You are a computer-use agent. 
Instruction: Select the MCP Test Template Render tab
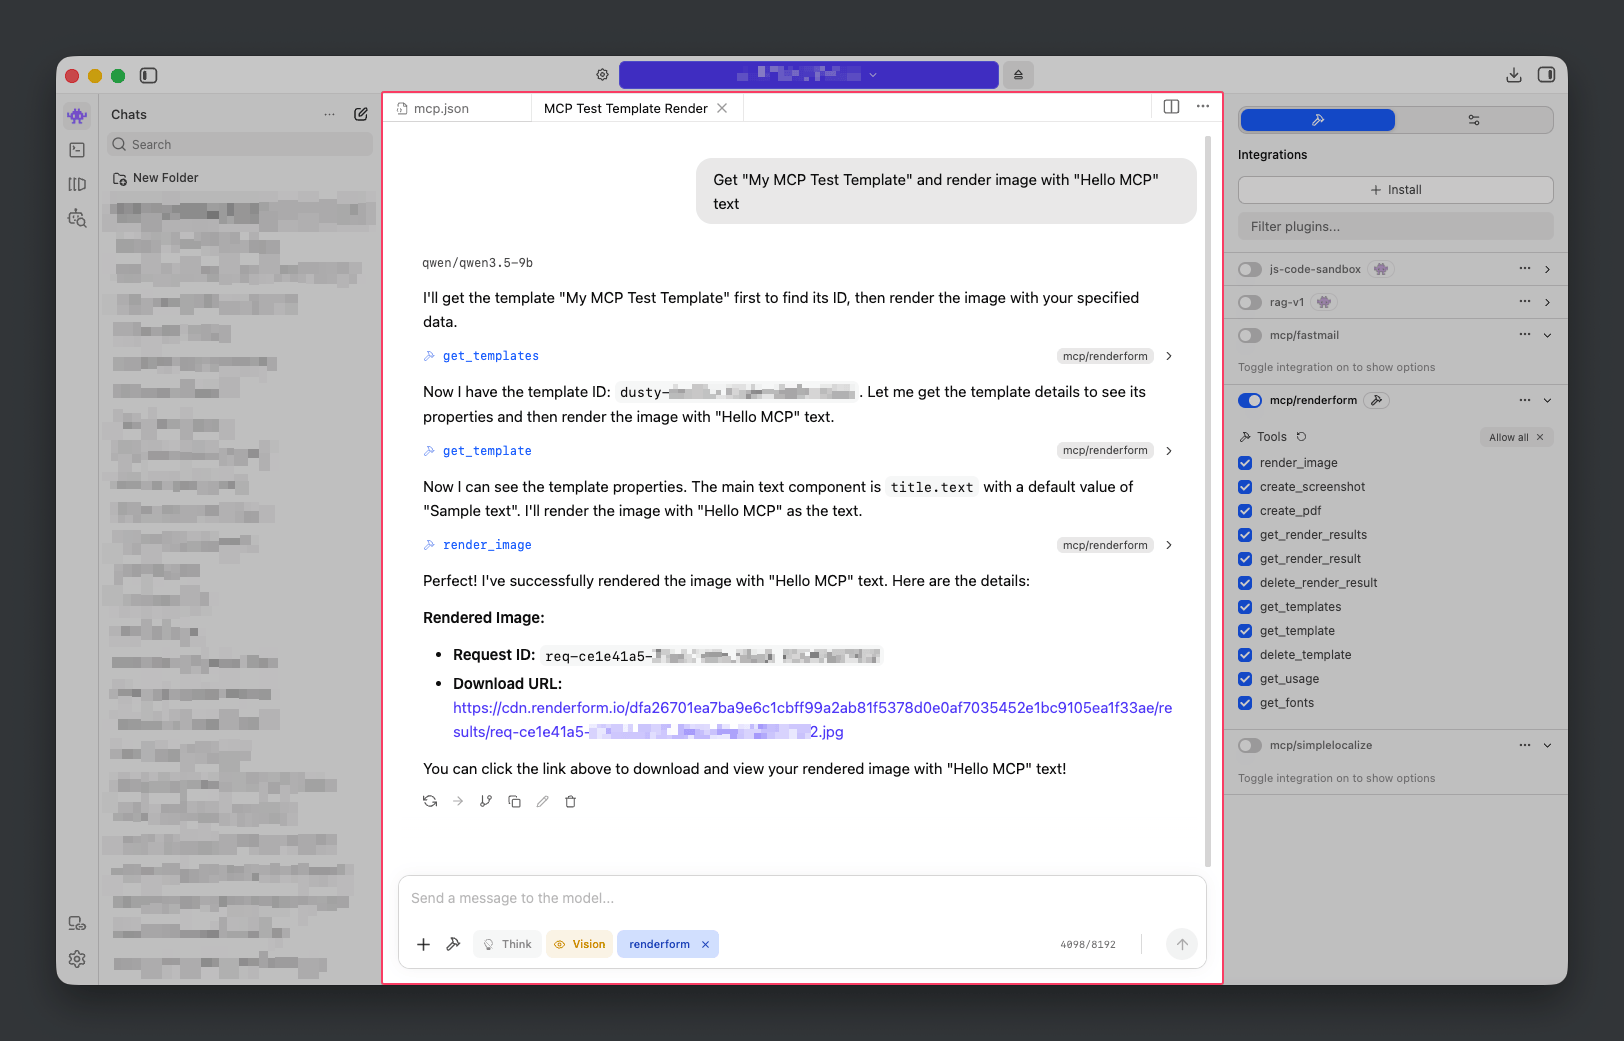tap(625, 108)
